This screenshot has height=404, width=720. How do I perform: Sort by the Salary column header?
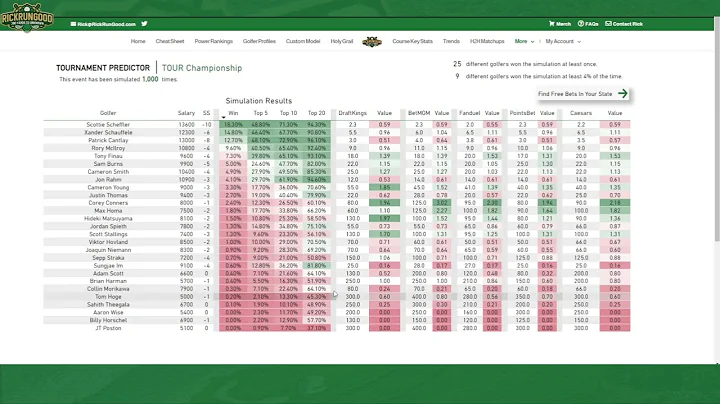(x=186, y=113)
